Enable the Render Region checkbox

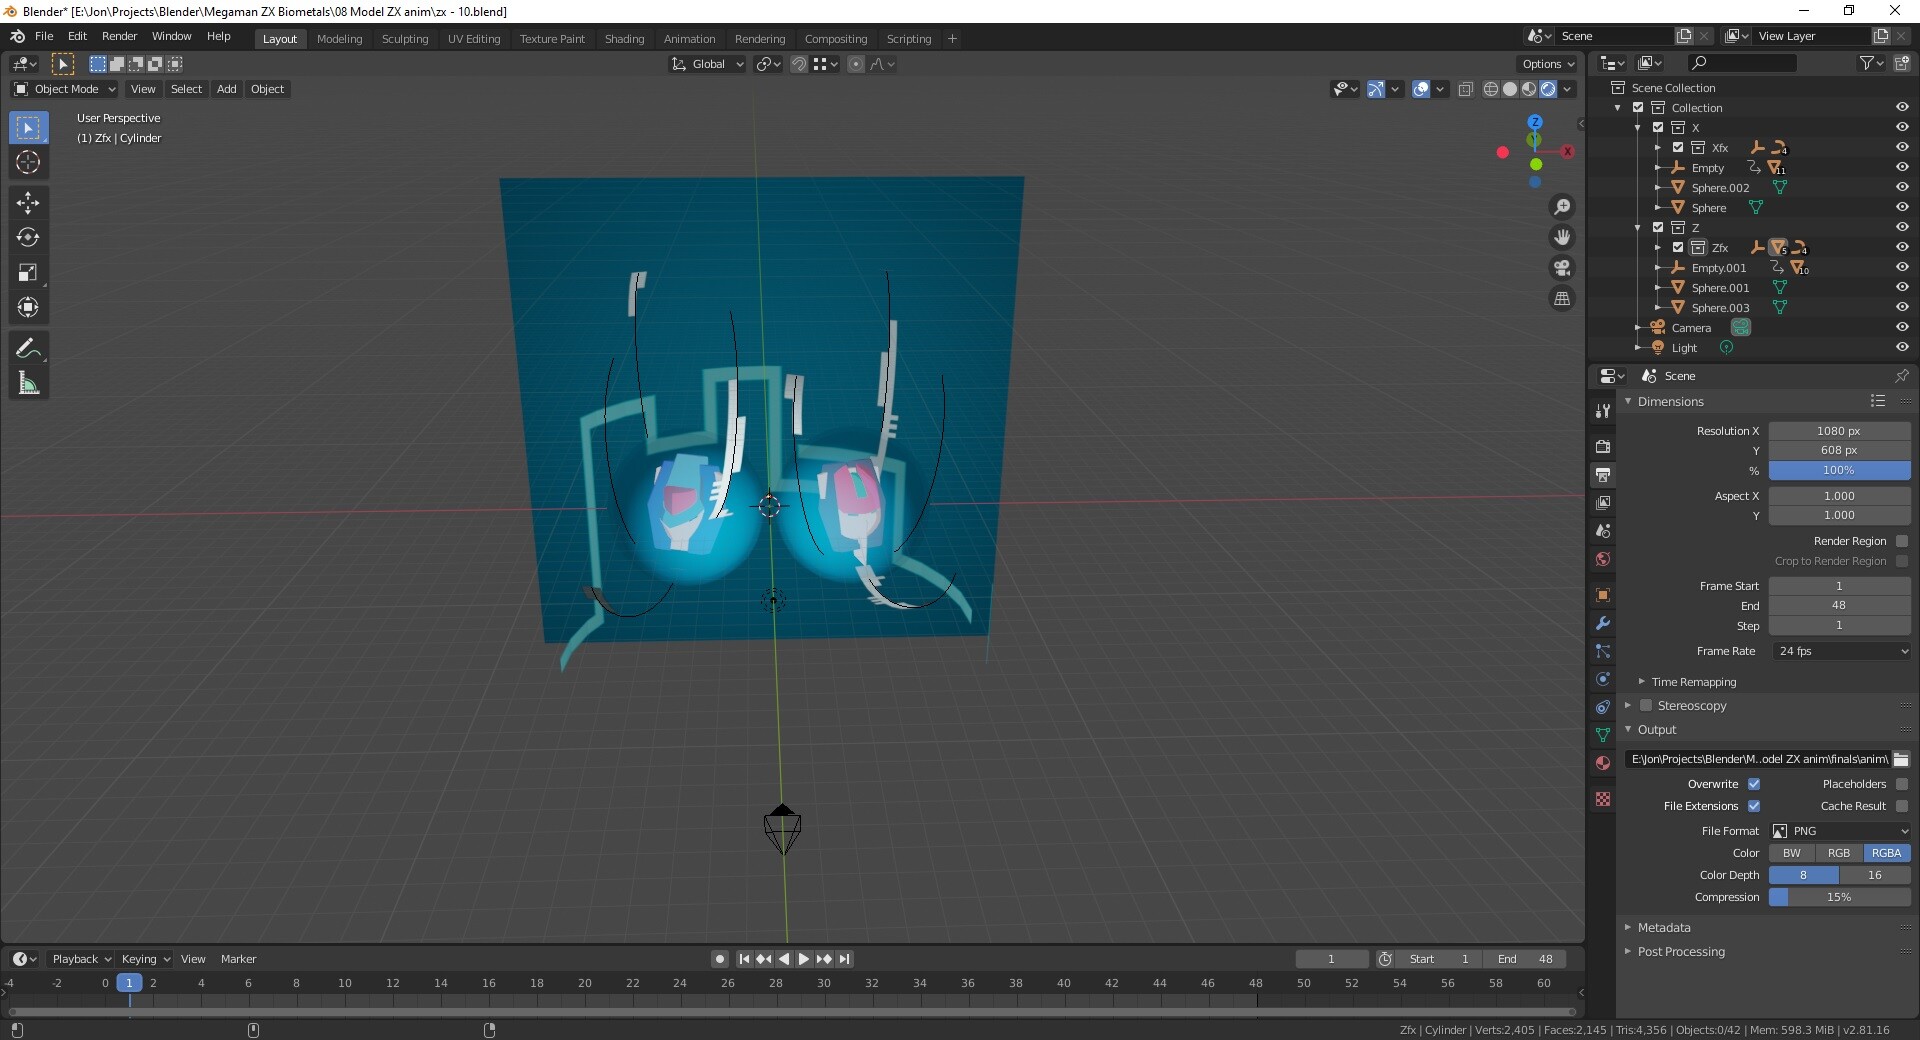(x=1902, y=541)
